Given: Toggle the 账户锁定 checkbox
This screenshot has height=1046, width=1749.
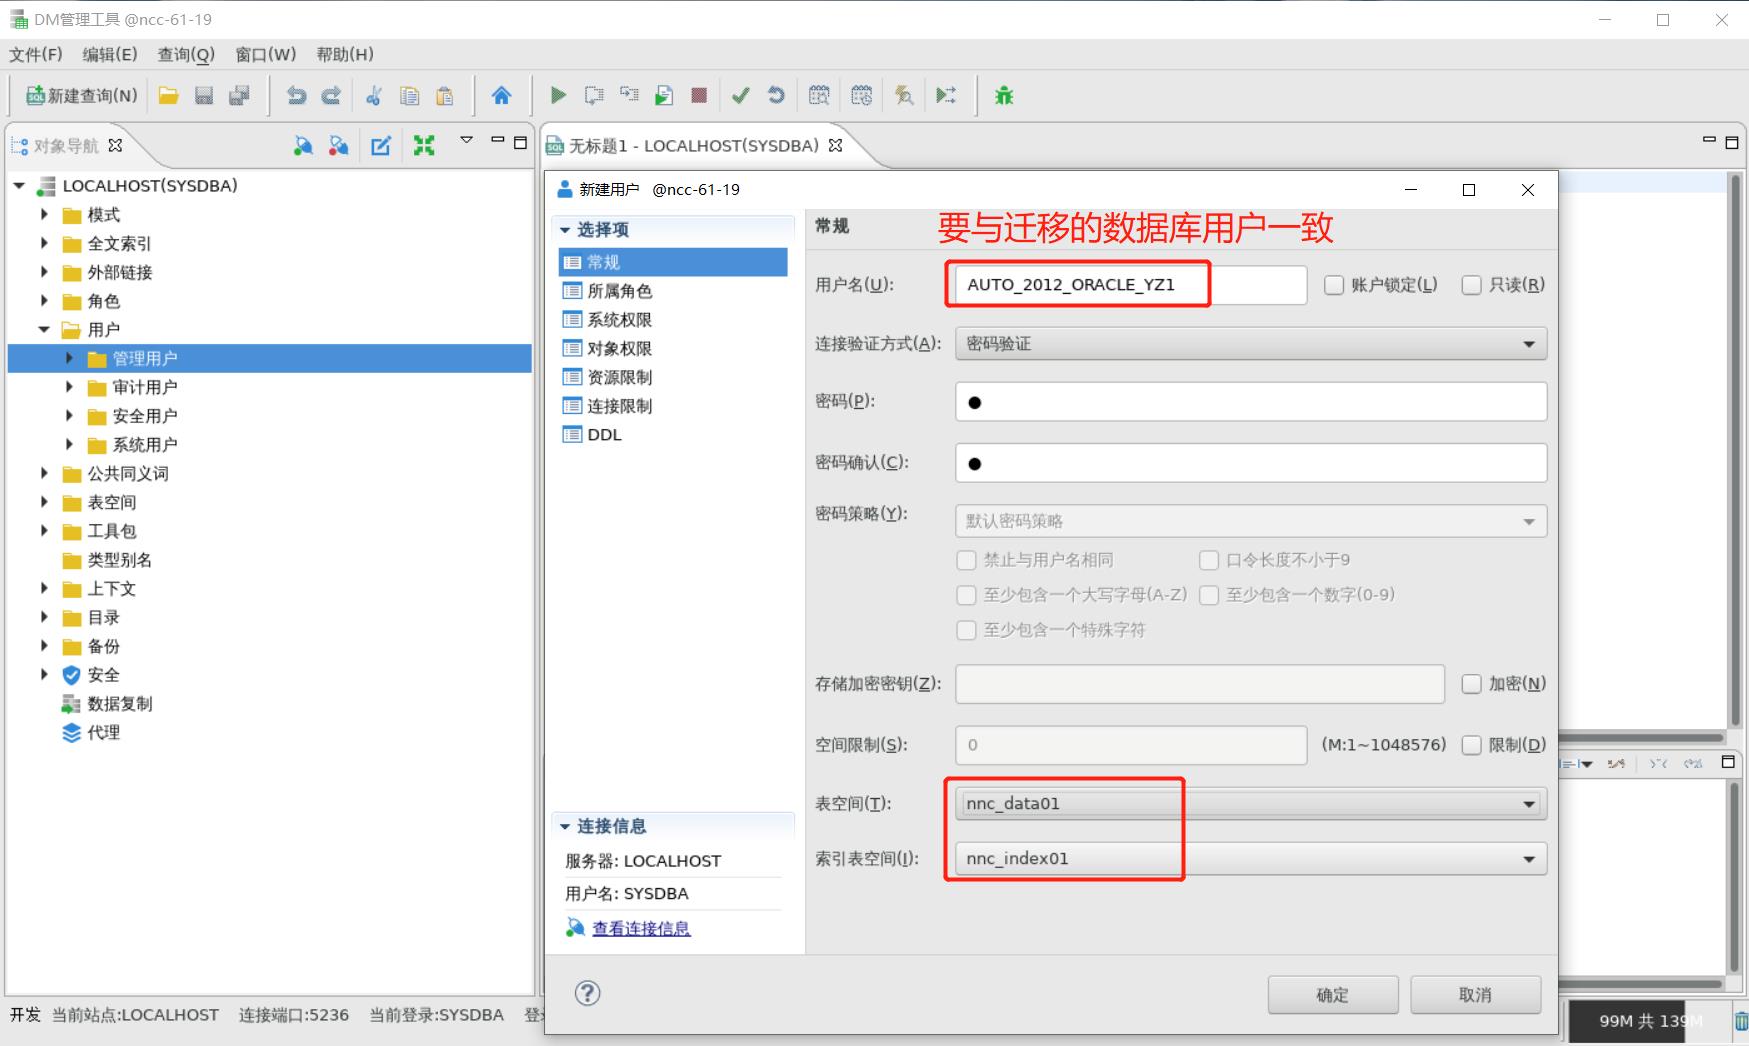Looking at the screenshot, I should 1334,285.
